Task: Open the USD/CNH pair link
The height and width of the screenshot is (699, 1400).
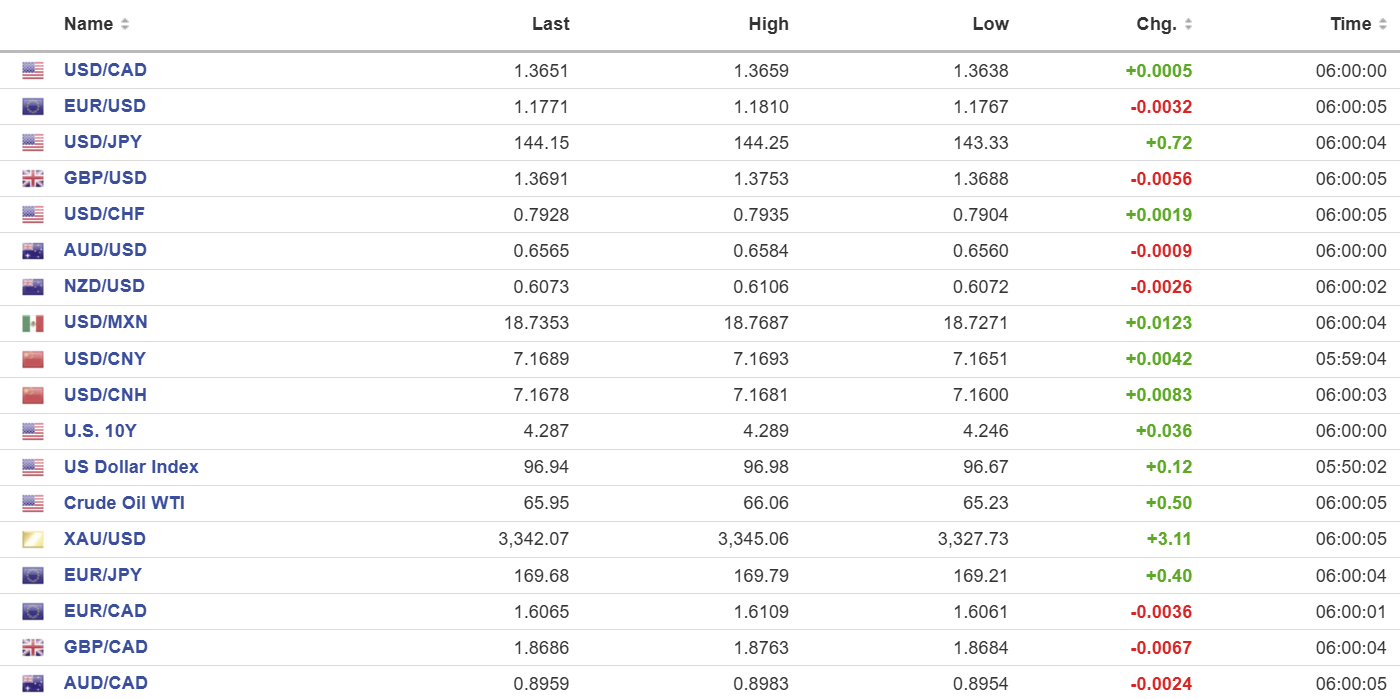Action: (x=105, y=395)
